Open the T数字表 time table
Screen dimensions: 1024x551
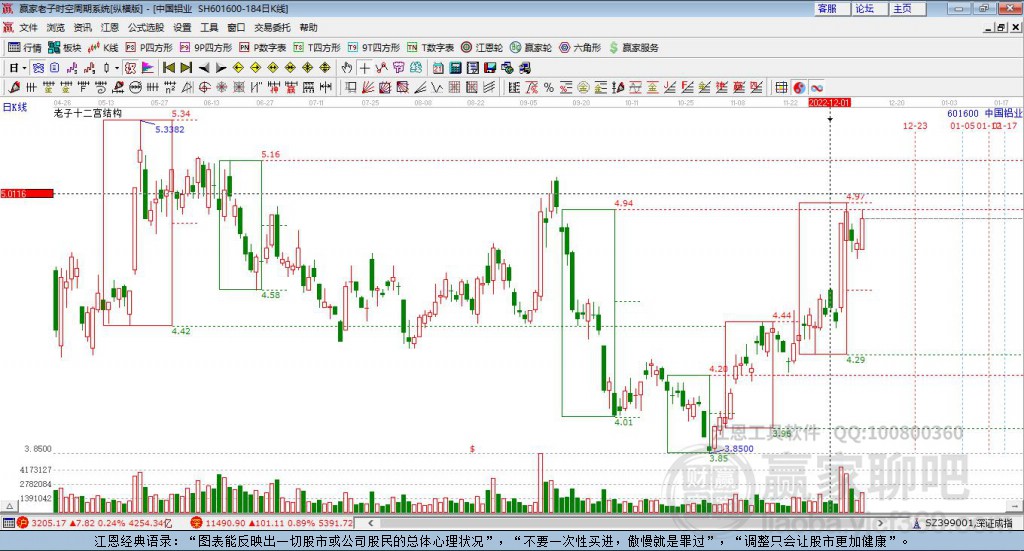[430, 48]
